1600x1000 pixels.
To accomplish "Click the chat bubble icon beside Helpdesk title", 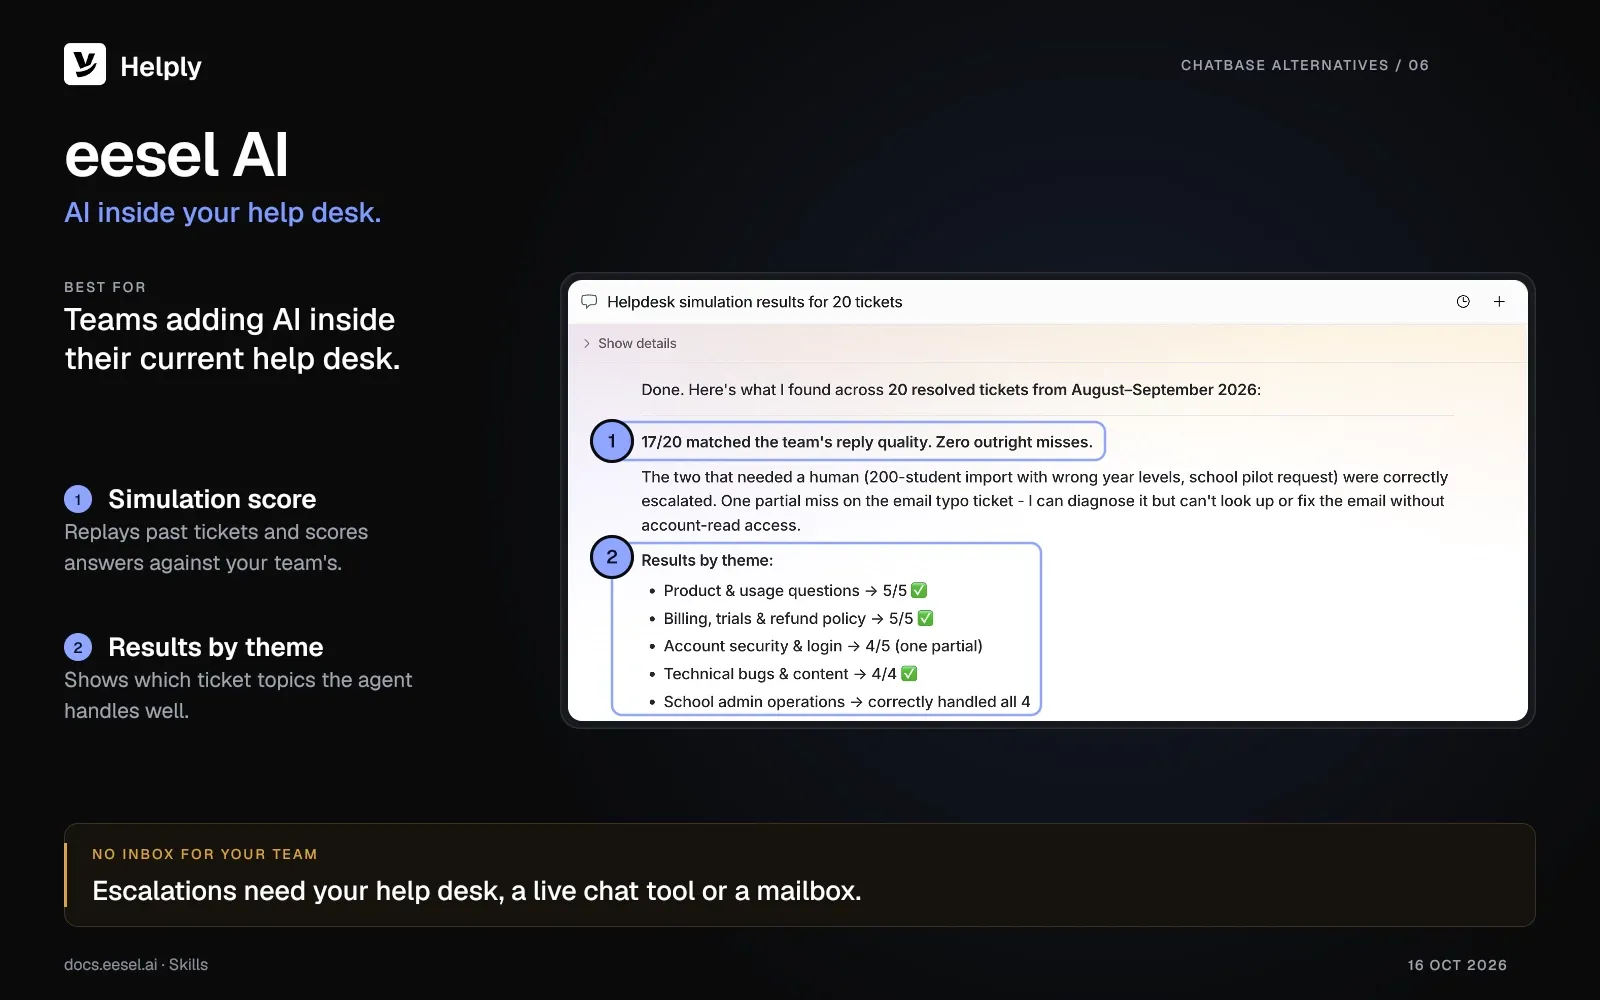I will 589,302.
